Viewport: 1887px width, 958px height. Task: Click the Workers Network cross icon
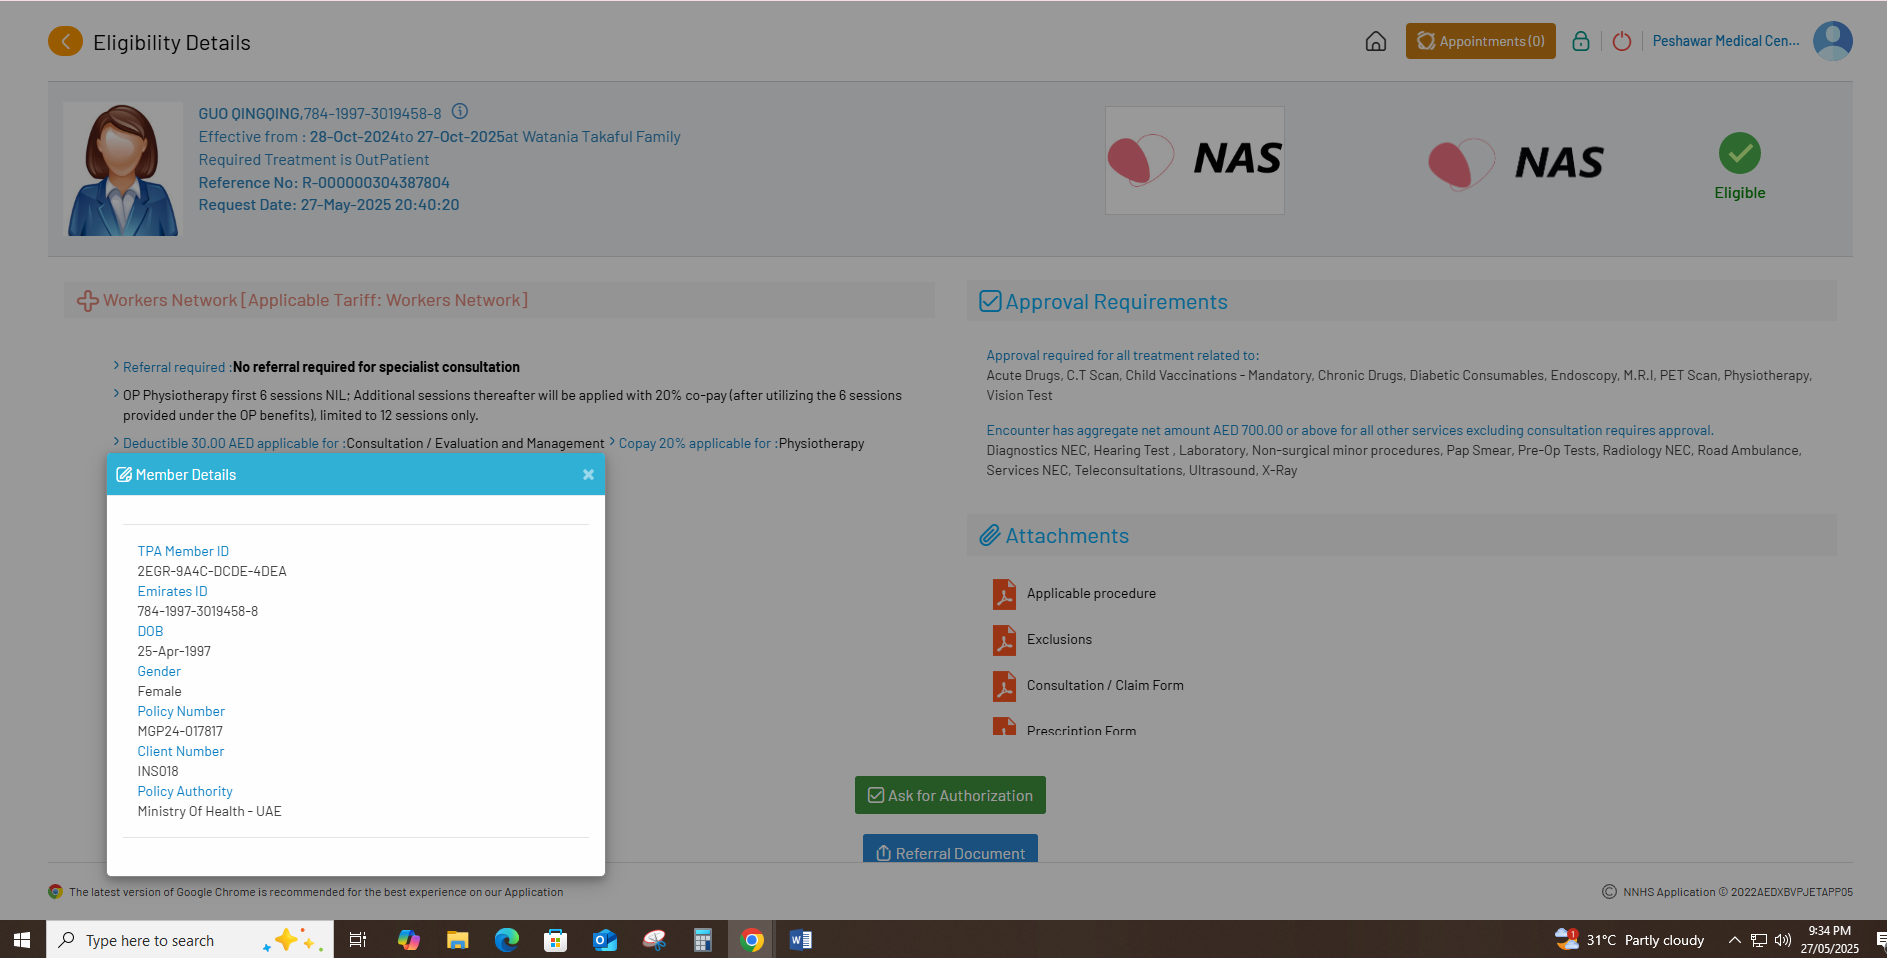click(x=87, y=301)
